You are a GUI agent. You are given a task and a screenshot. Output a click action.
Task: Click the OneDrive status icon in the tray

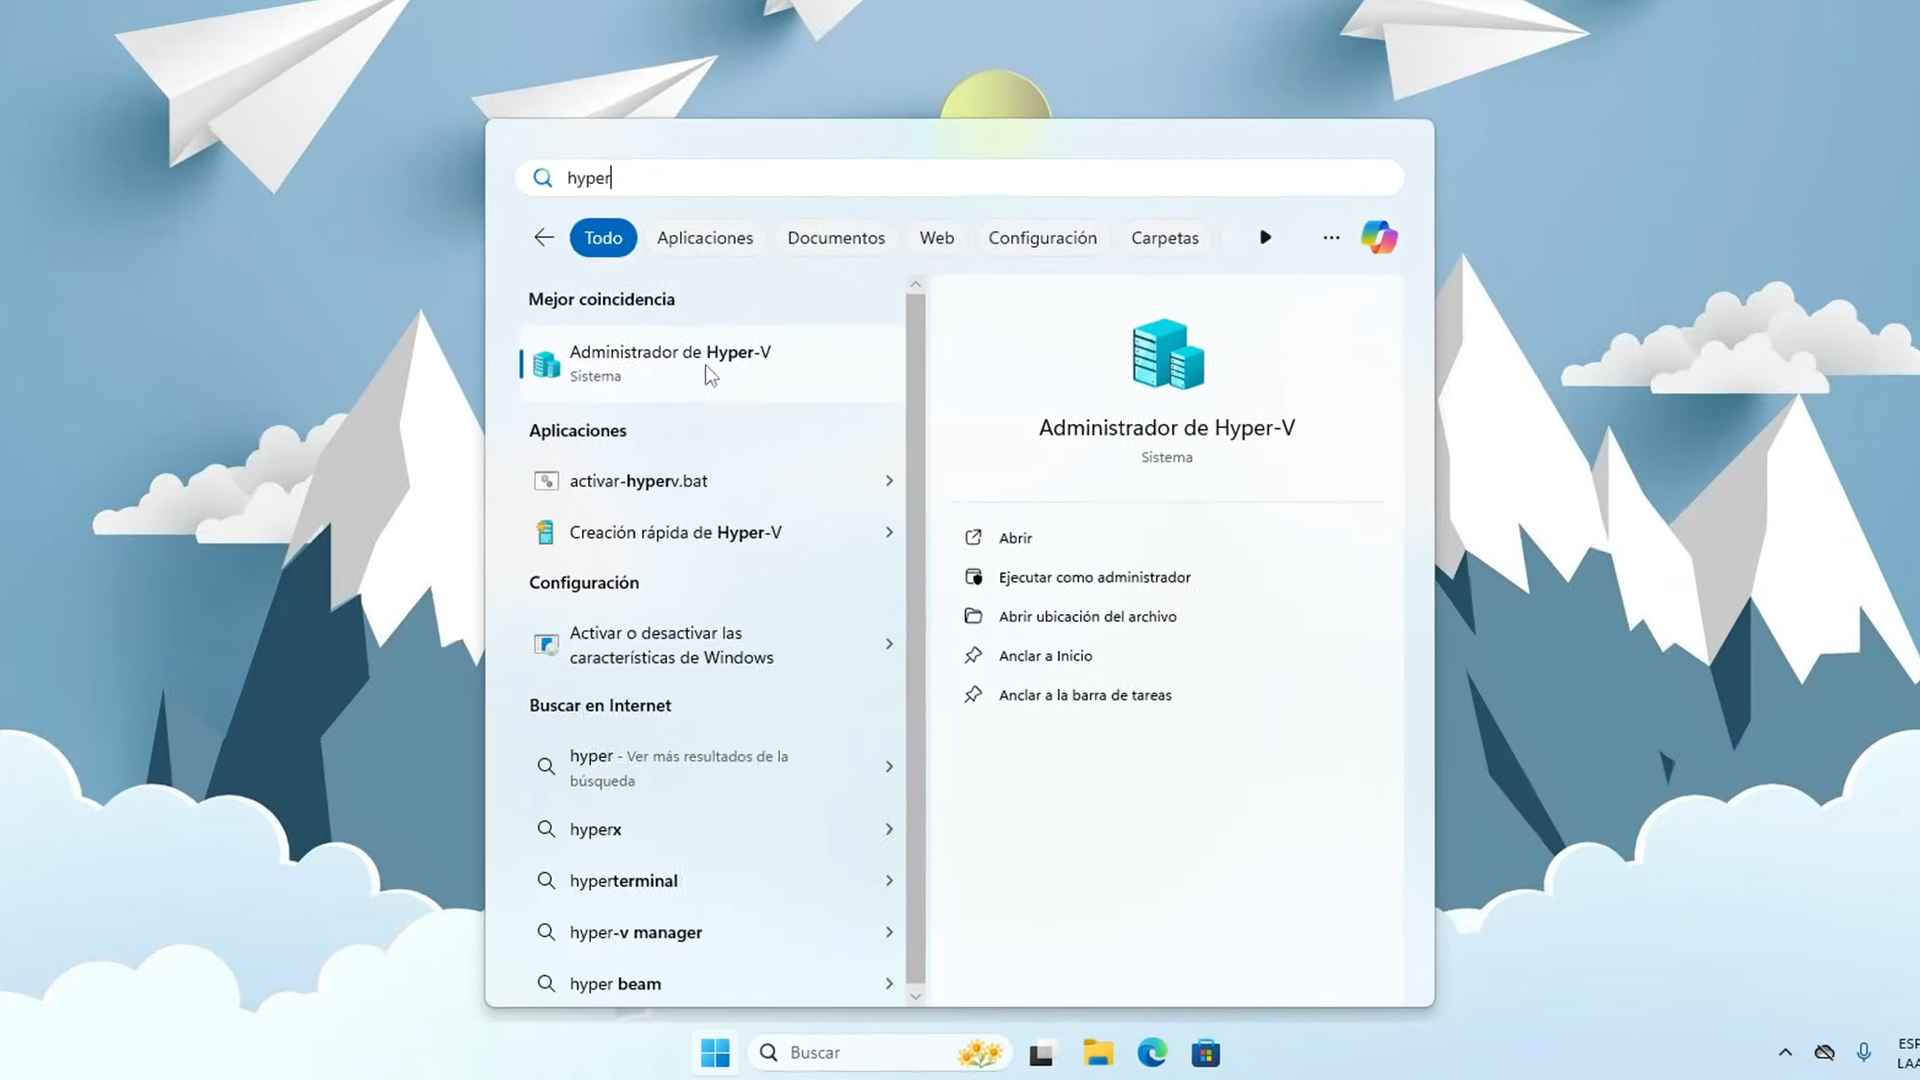(x=1824, y=1052)
